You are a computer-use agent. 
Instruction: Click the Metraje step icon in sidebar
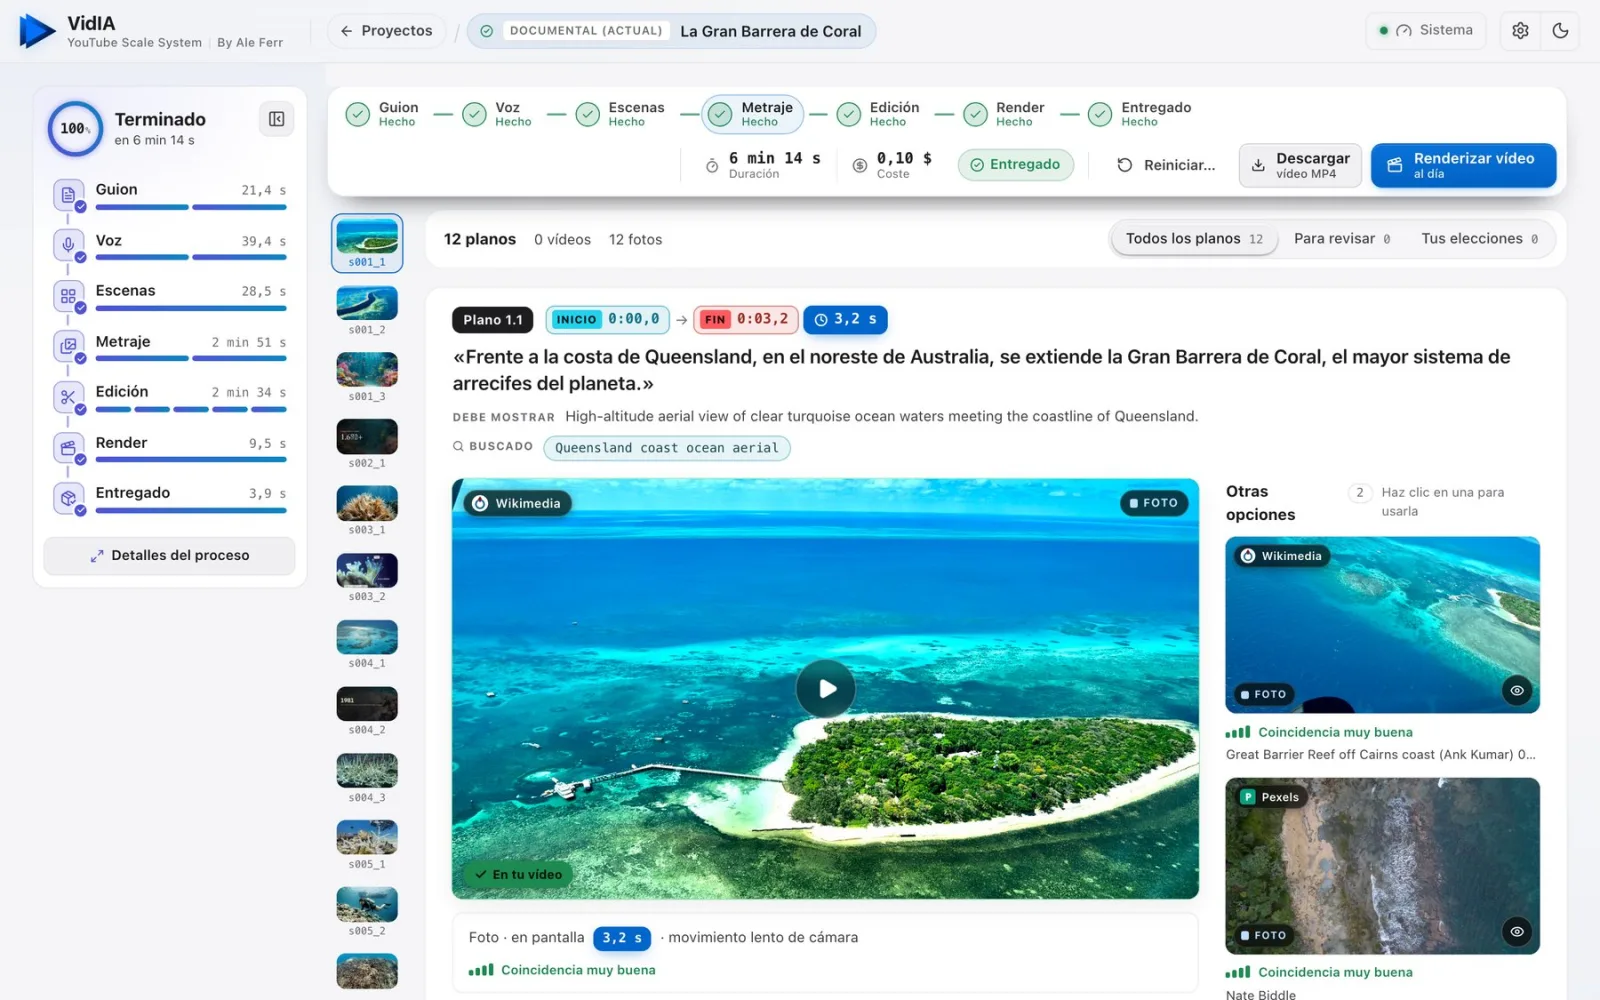pos(68,346)
